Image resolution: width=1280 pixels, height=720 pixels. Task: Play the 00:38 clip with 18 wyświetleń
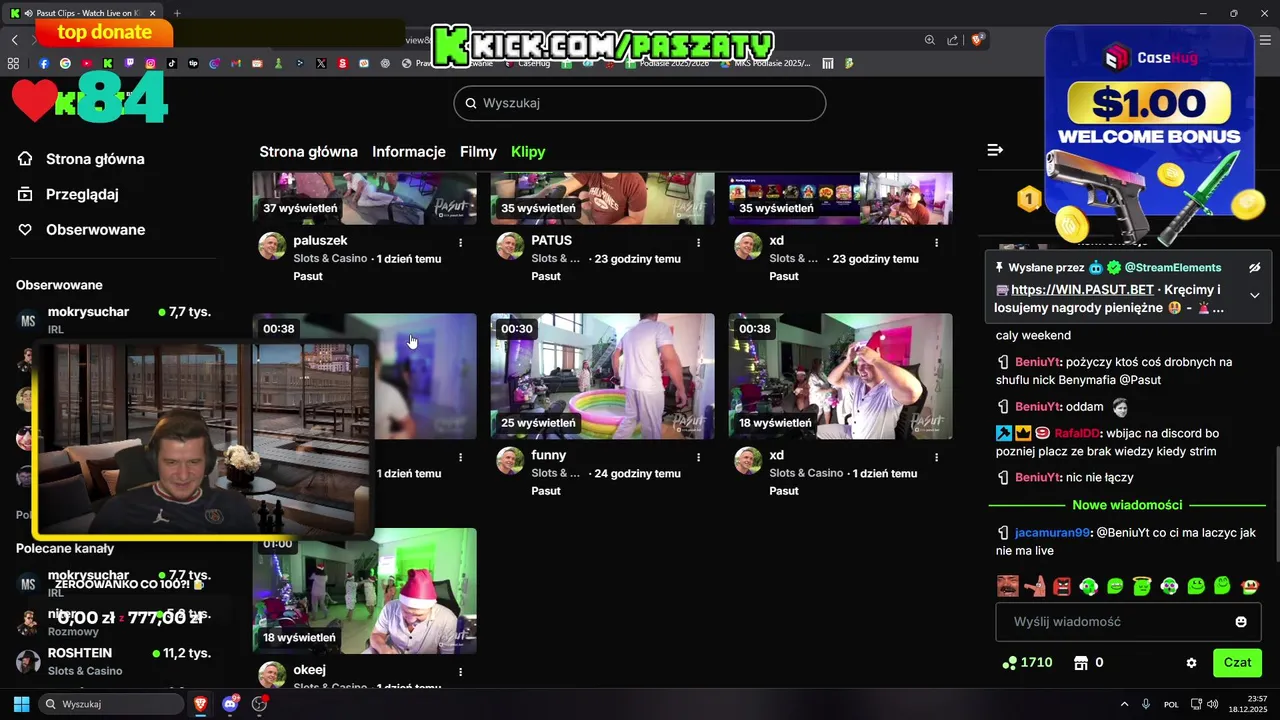point(841,376)
